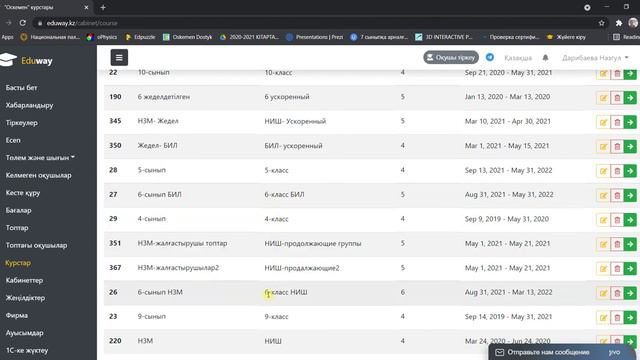Image resolution: width=640 pixels, height=360 pixels.
Task: Open the hamburger sidebar menu button
Action: coord(119,58)
